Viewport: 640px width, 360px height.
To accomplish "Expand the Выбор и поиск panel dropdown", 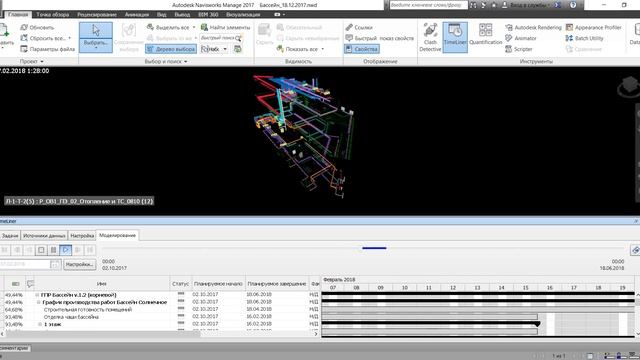I will pos(166,62).
